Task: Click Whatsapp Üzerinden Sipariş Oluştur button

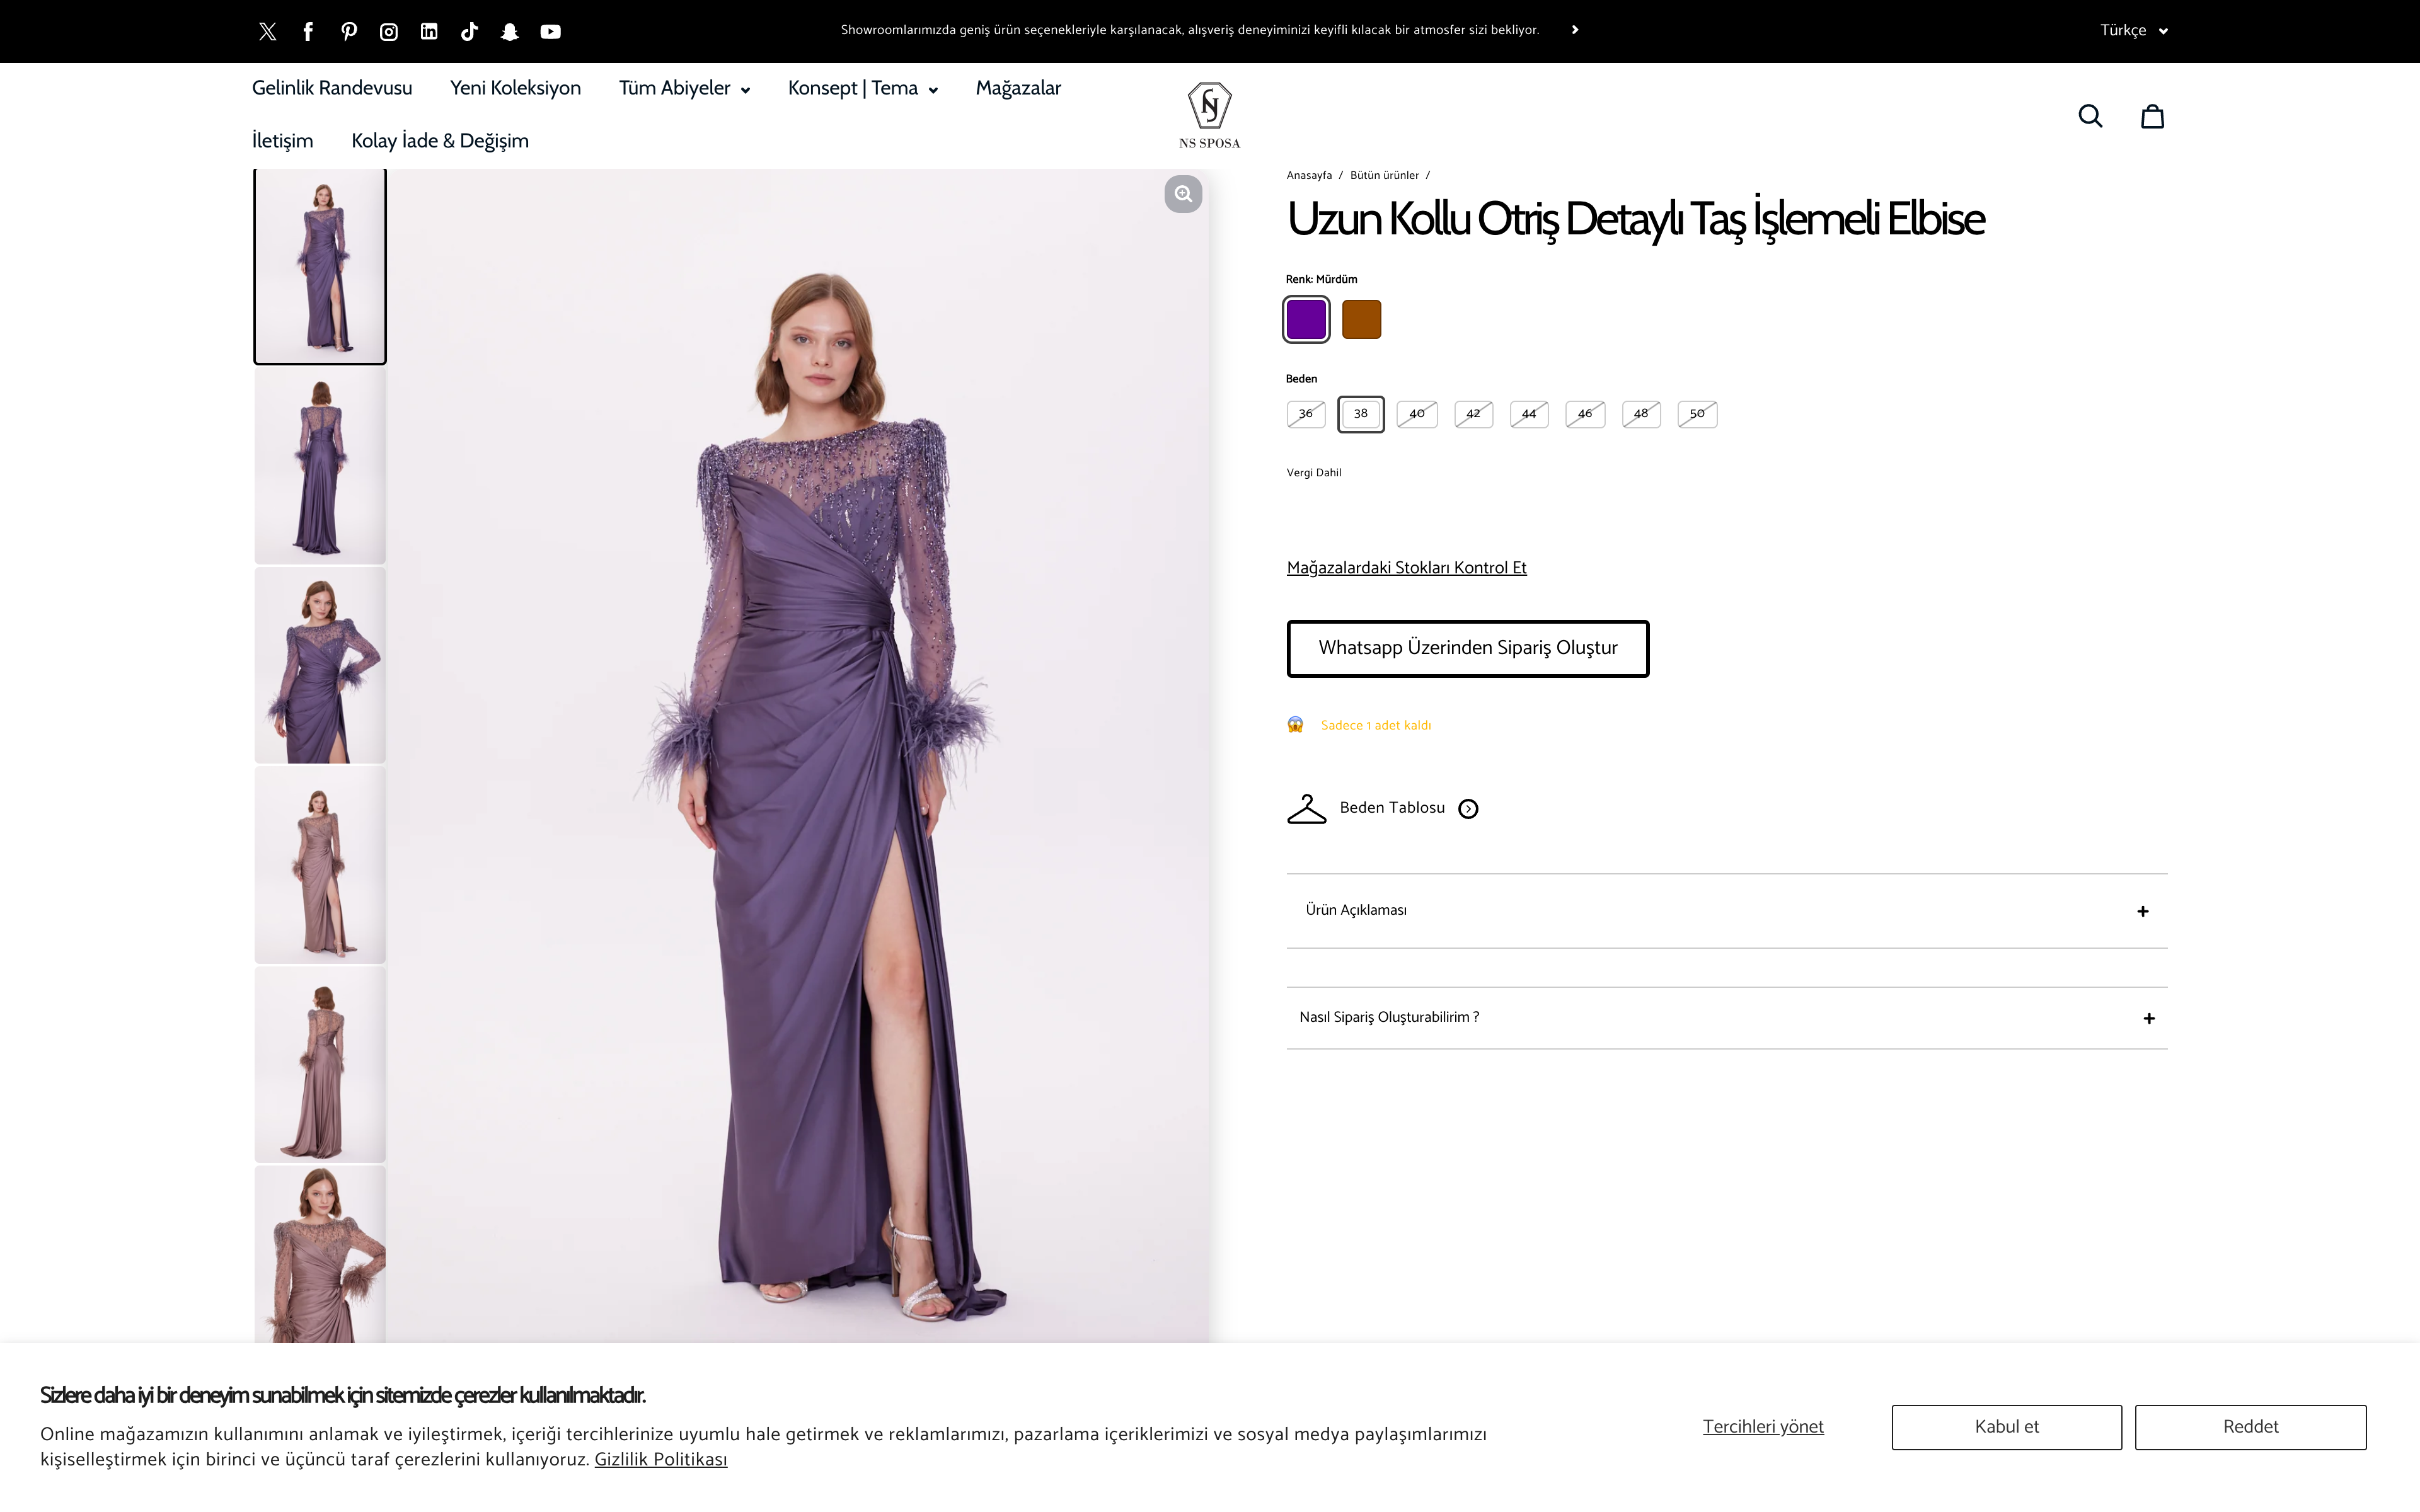Action: (1467, 648)
